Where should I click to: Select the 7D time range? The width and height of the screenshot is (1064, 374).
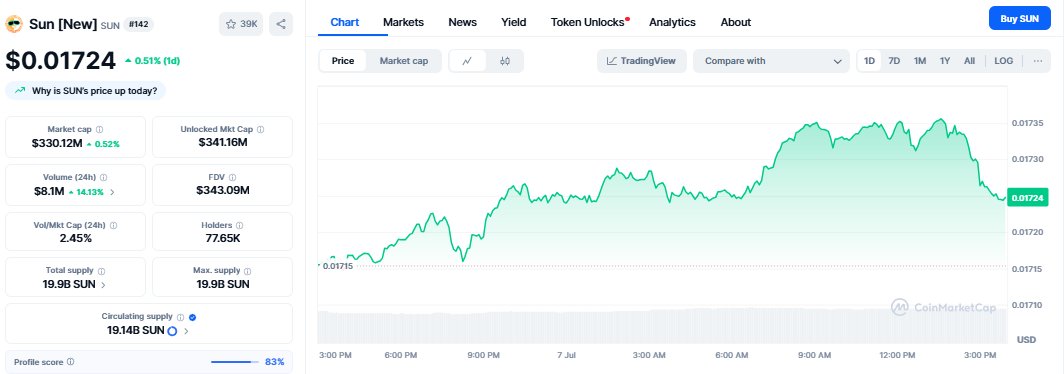[x=894, y=61]
